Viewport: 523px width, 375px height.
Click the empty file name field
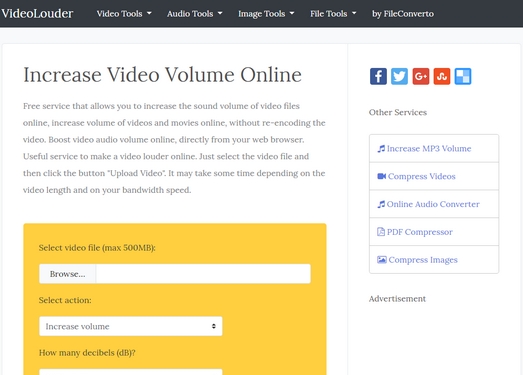point(203,274)
